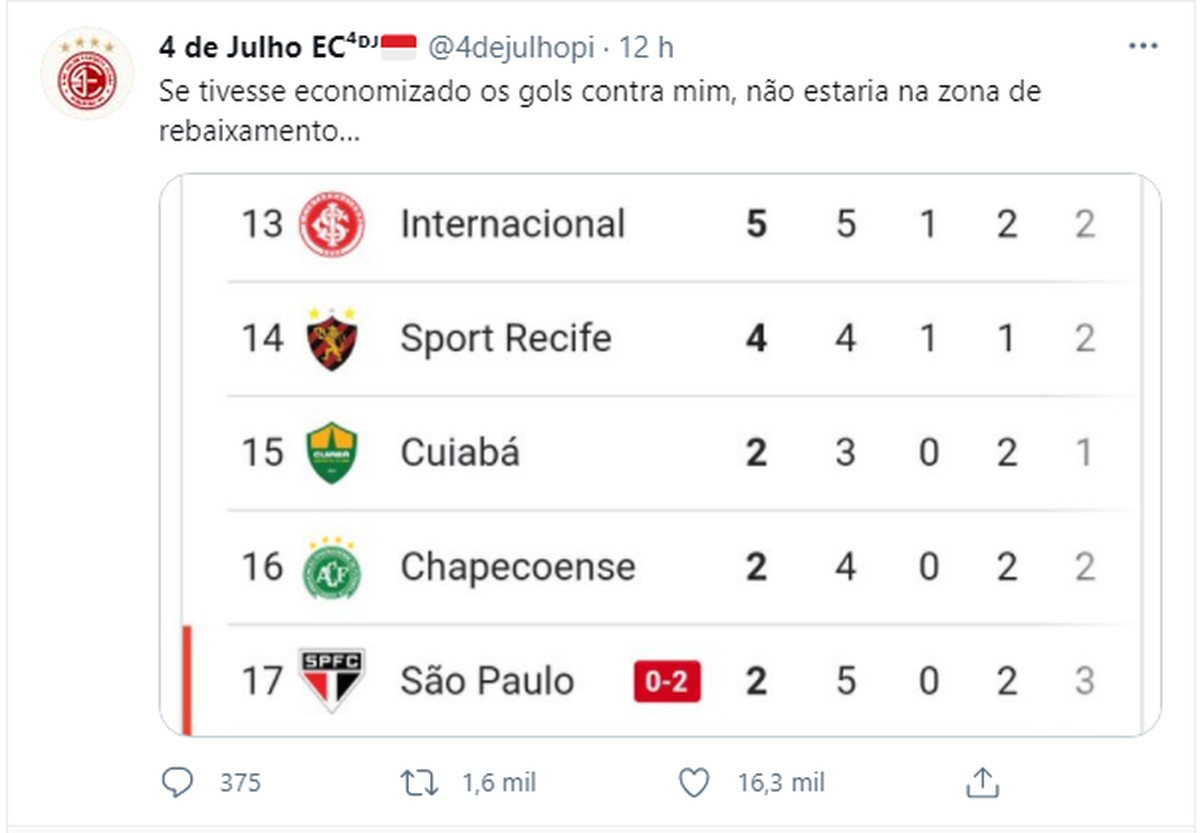Open the tweet's three-dot more menu

[x=1143, y=47]
